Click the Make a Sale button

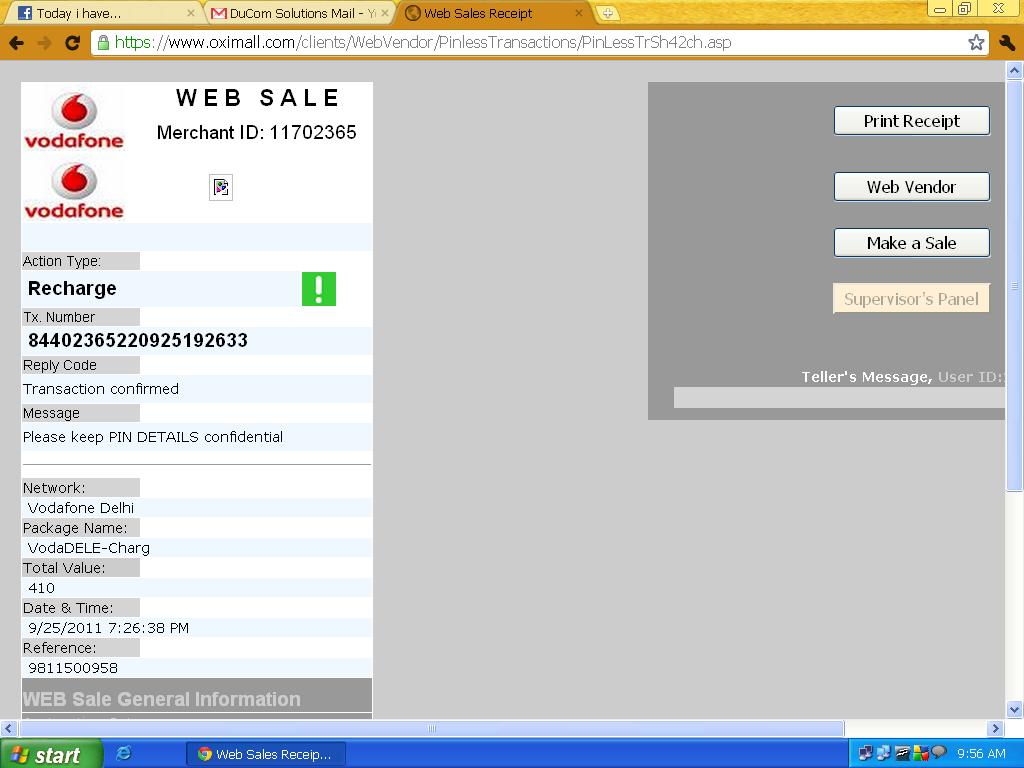[x=912, y=243]
